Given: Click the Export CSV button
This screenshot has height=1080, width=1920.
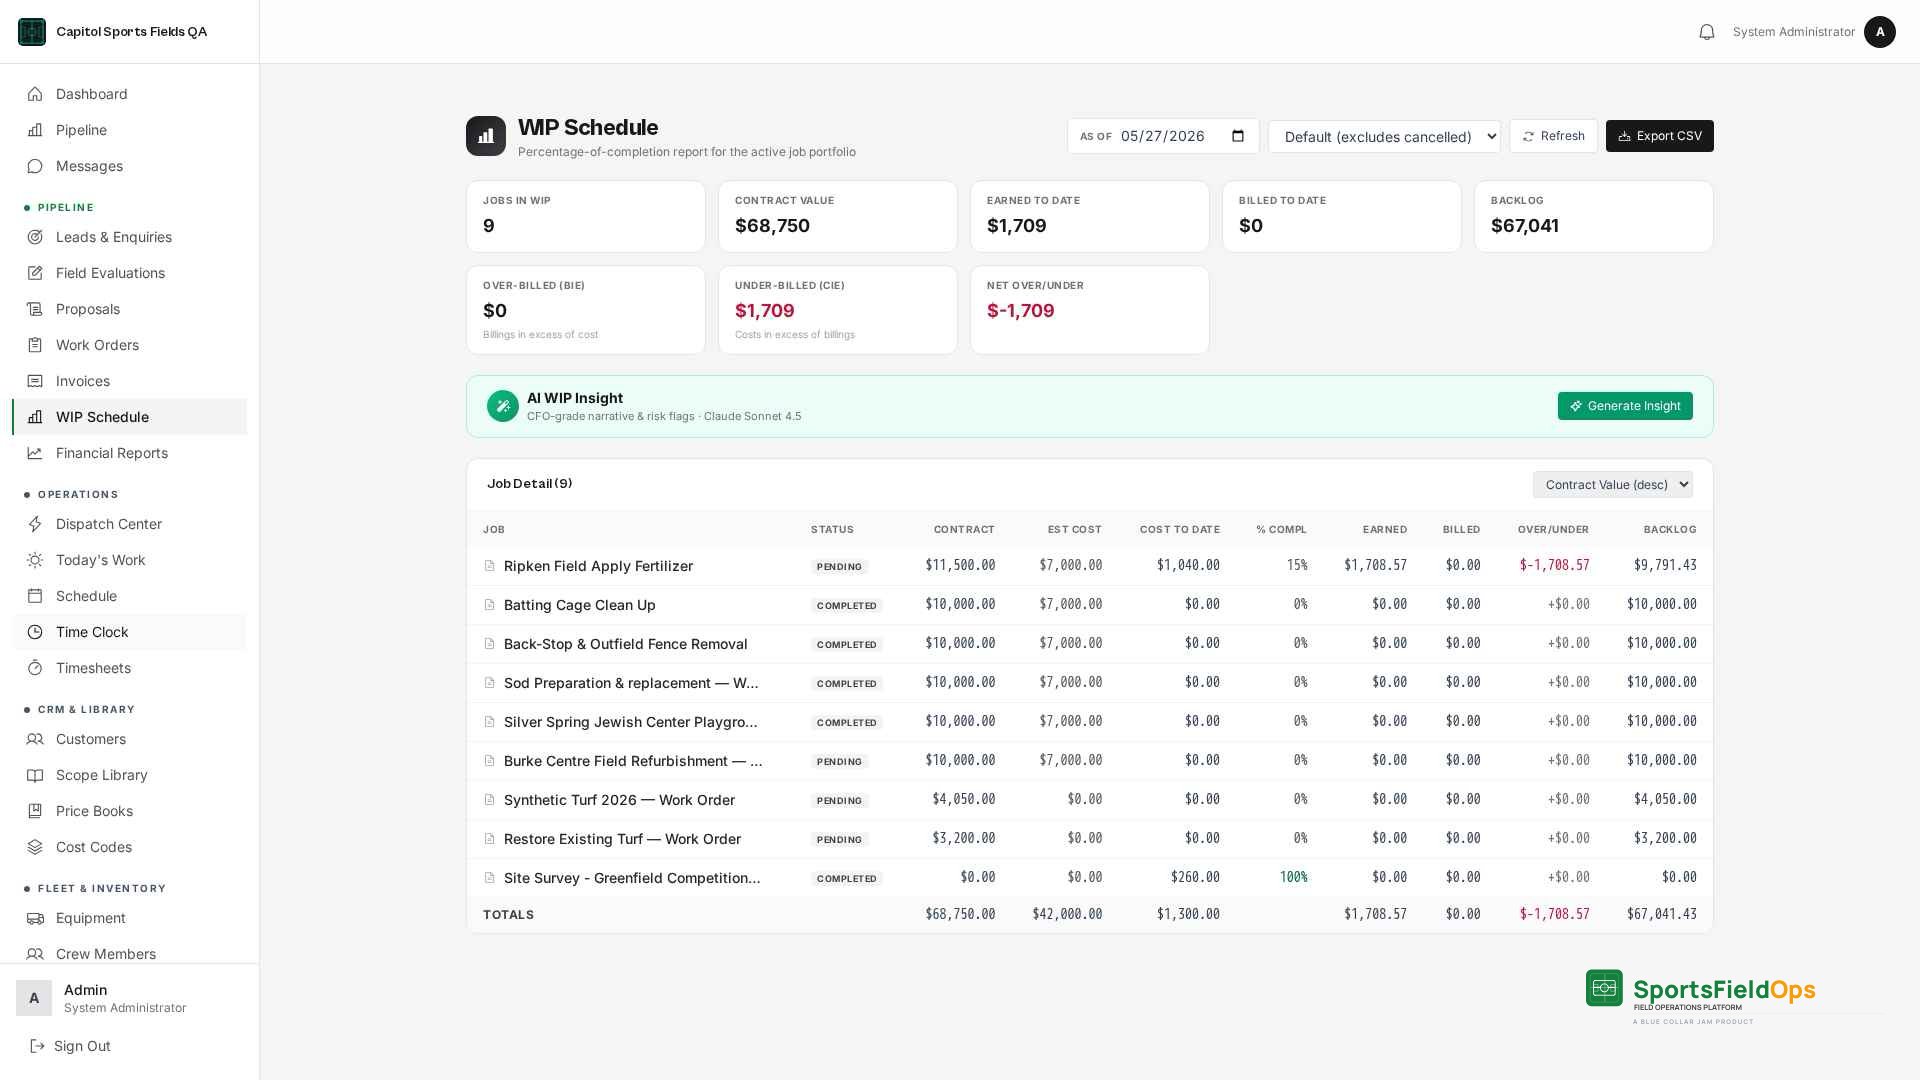Looking at the screenshot, I should 1659,136.
